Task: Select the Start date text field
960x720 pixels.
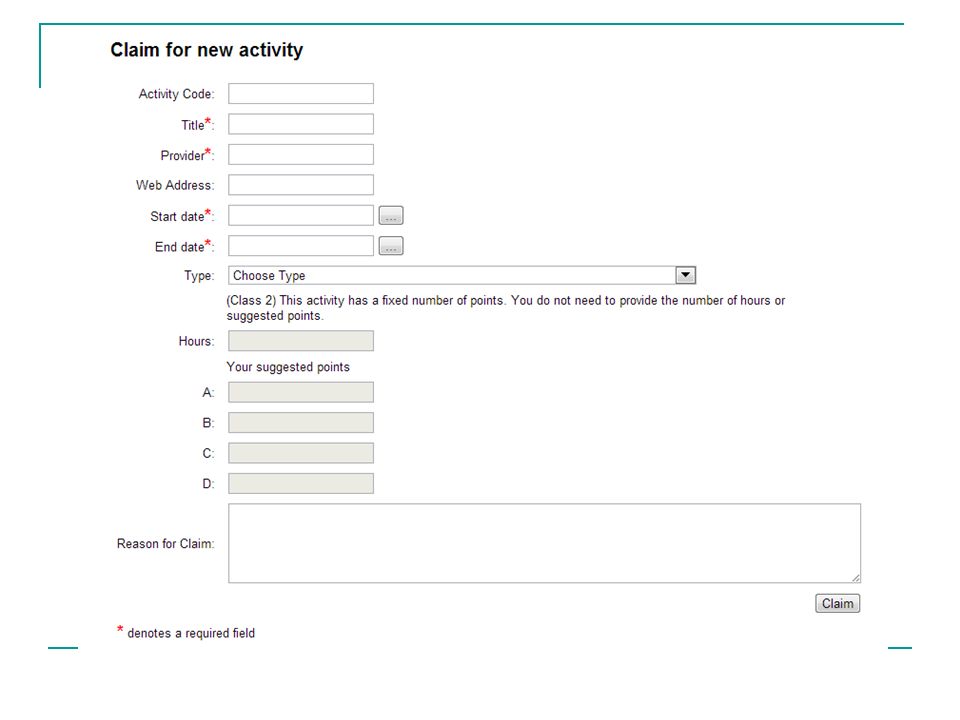Action: [x=301, y=216]
